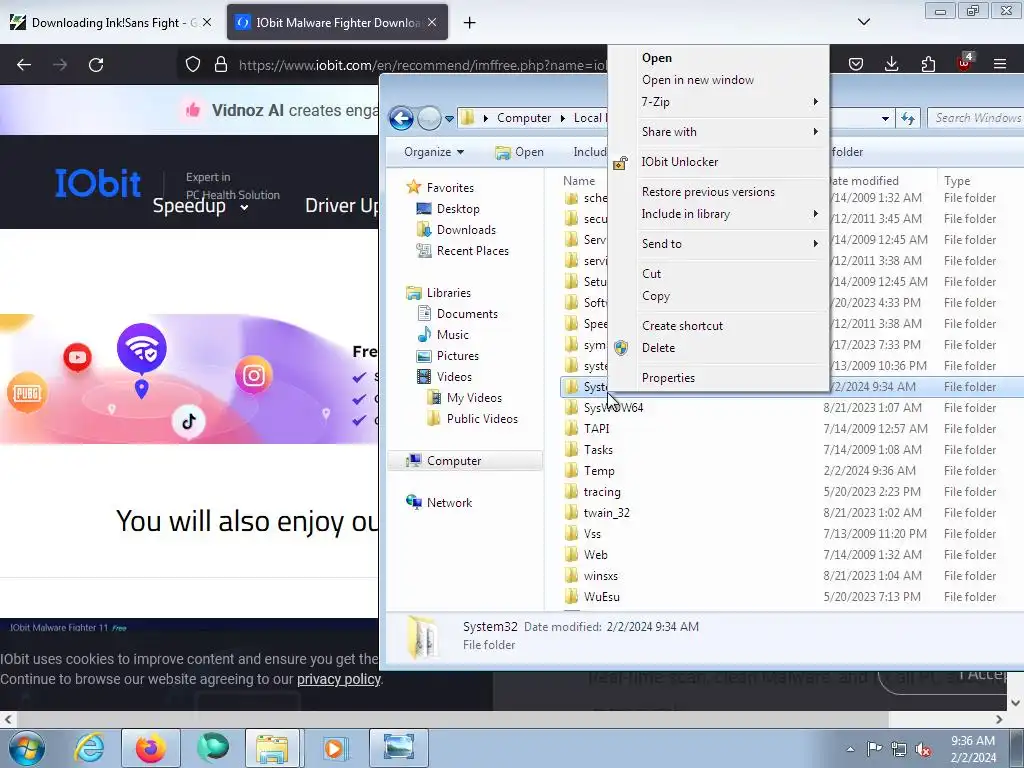This screenshot has width=1024, height=768.
Task: Click the volume icon in system tray
Action: (x=923, y=750)
